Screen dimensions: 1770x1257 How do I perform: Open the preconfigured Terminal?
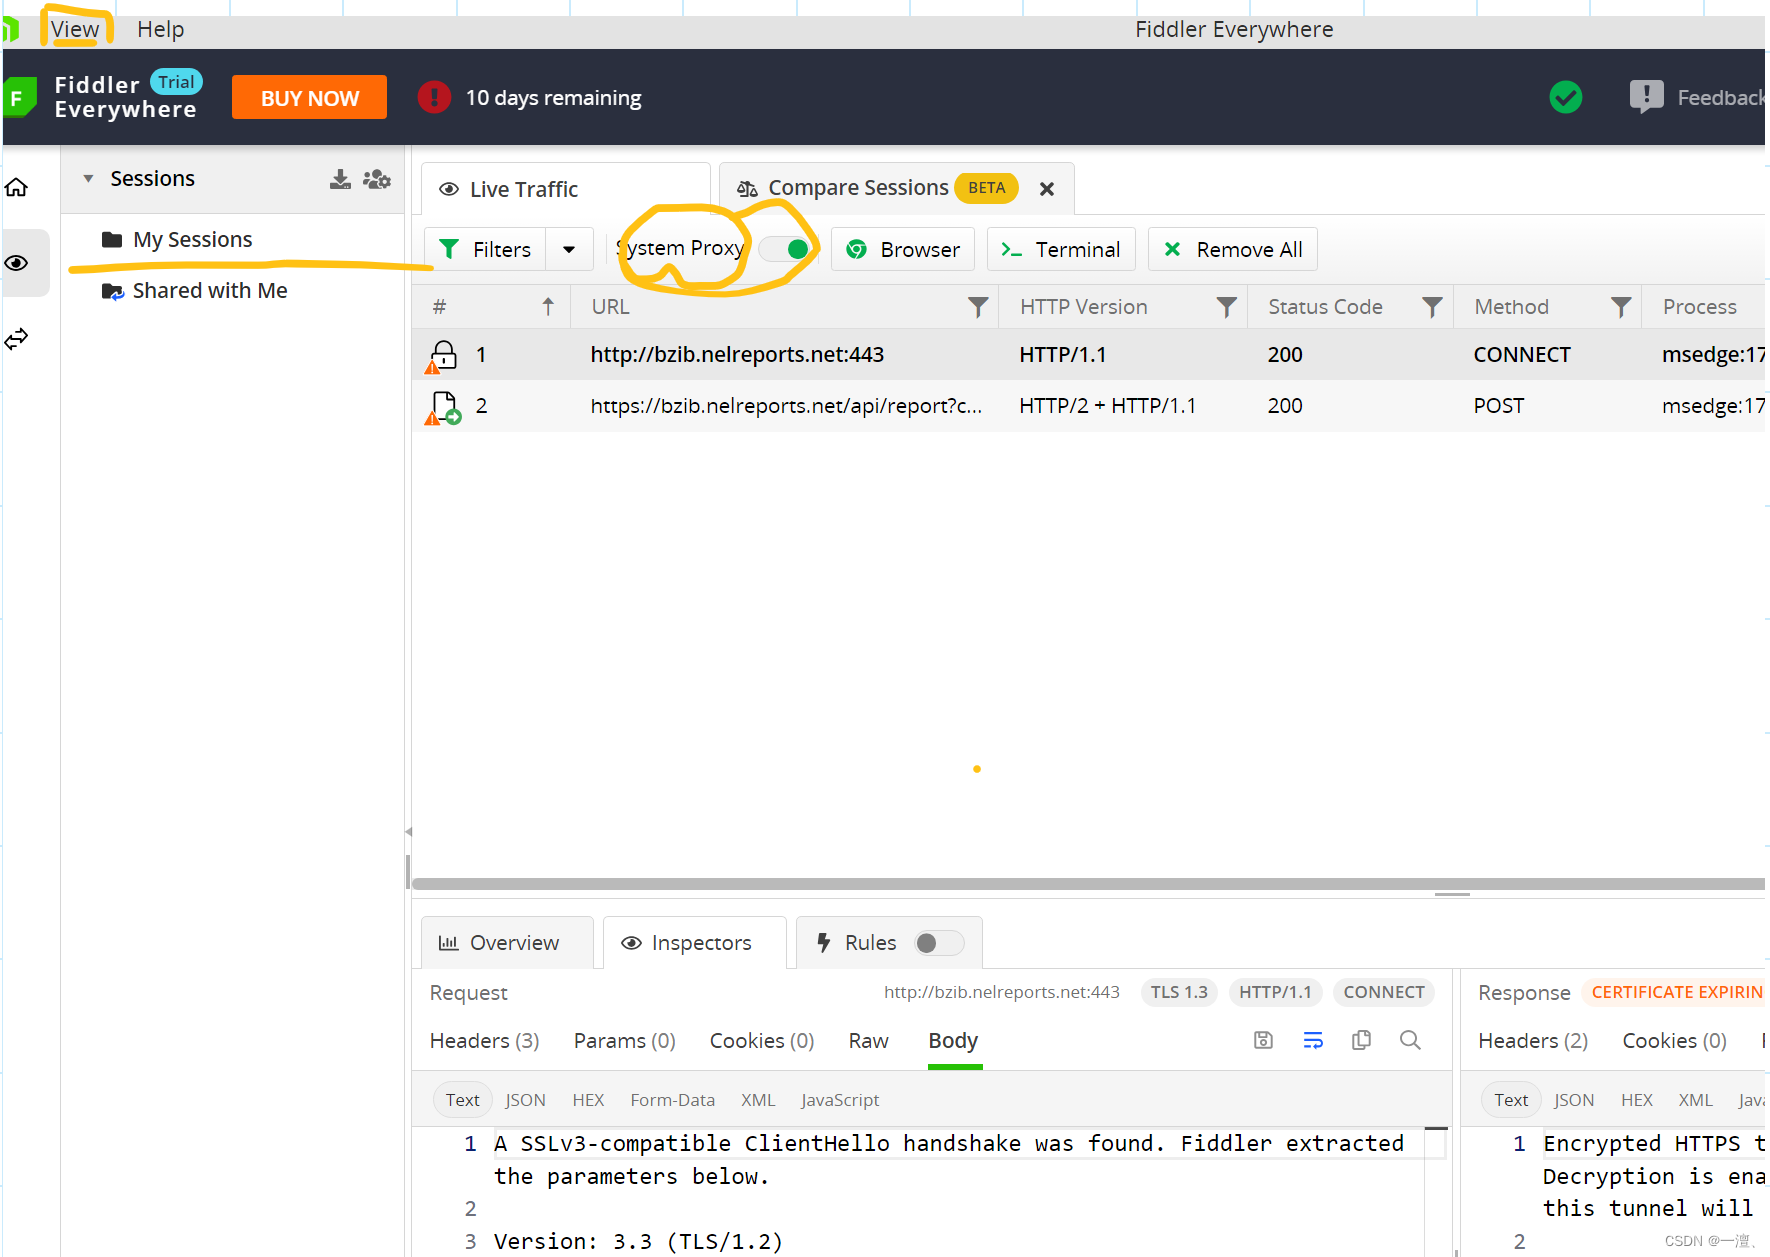click(1061, 249)
